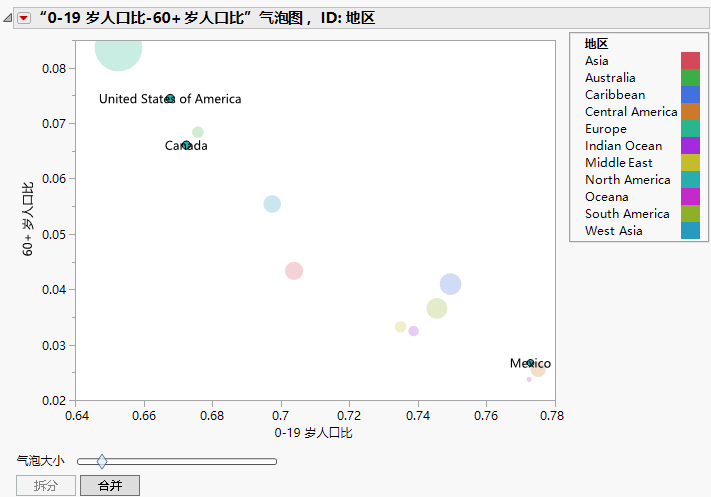The height and width of the screenshot is (497, 711).
Task: Select the Indian Ocean purple legend swatch
Action: [690, 146]
